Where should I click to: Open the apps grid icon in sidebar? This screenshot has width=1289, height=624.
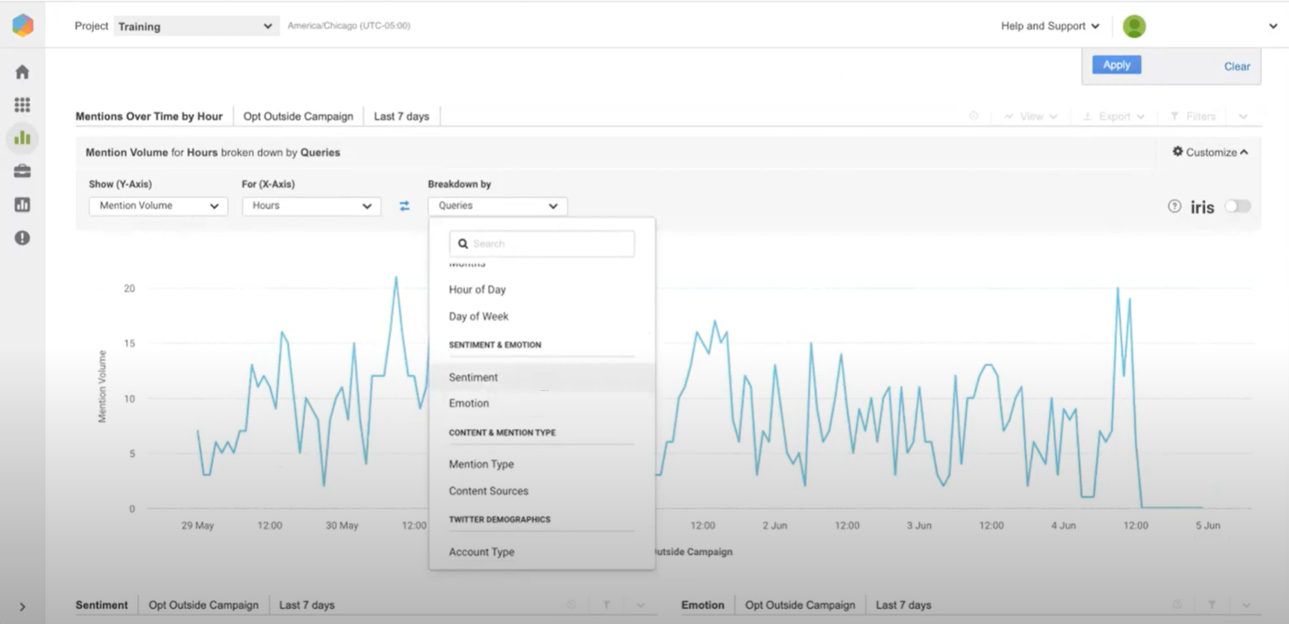(21, 105)
